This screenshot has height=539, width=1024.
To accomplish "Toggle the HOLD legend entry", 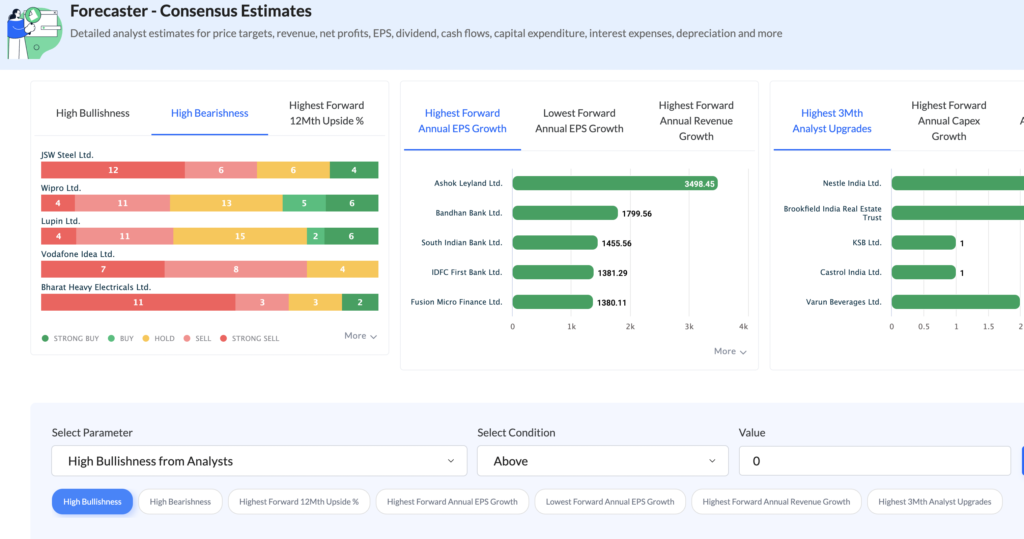I will pyautogui.click(x=159, y=338).
